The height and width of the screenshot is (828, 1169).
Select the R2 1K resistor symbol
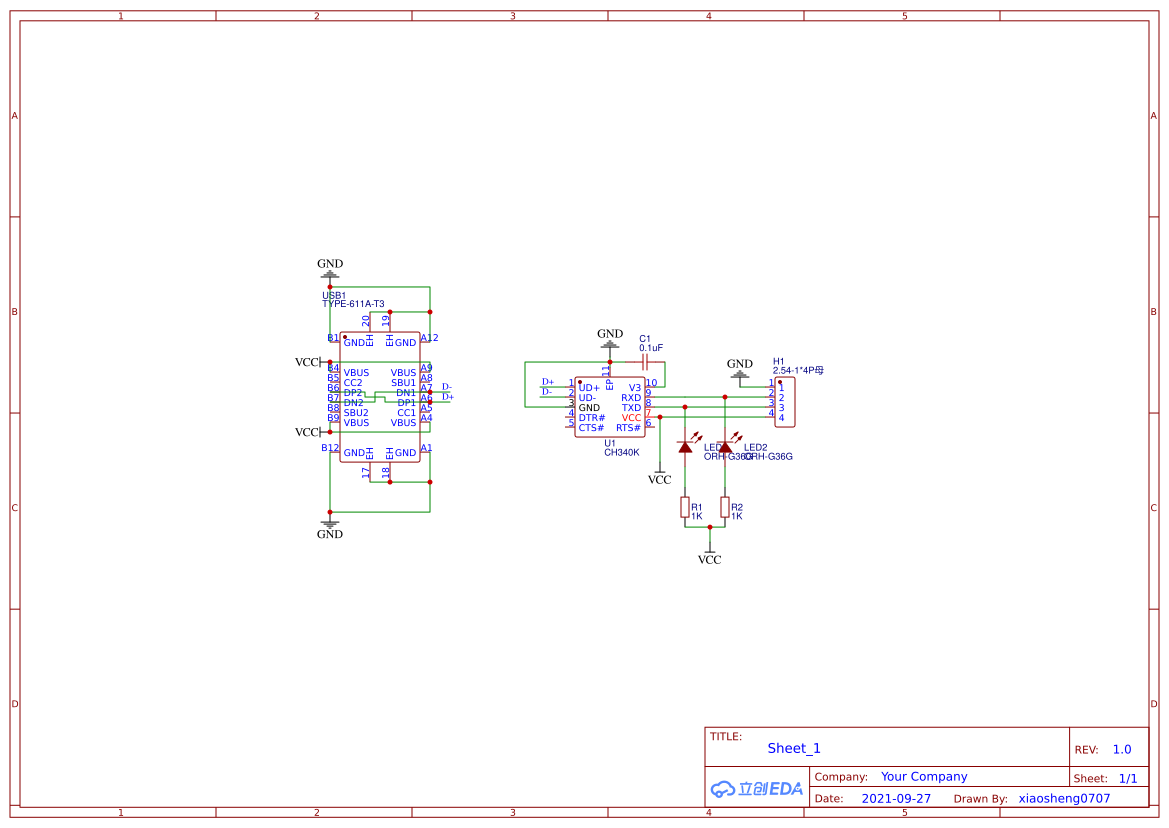(724, 507)
